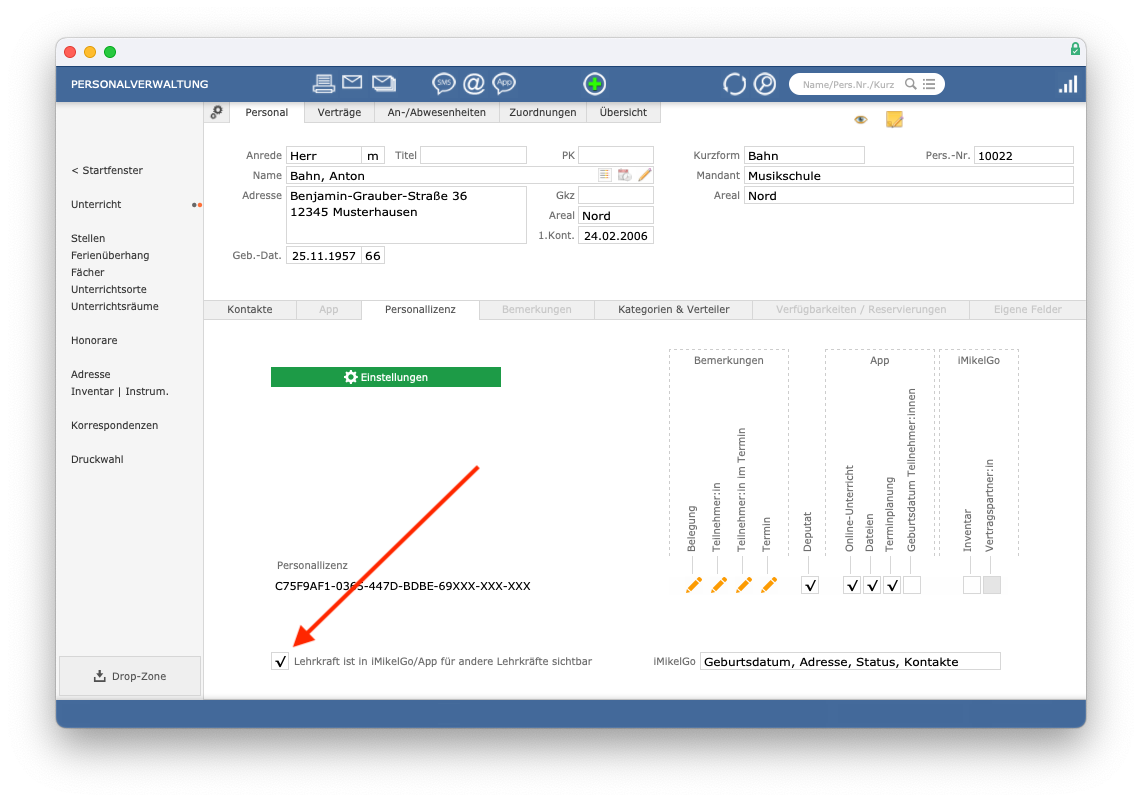
Task: Enable the Inventar checkbox
Action: 972,585
